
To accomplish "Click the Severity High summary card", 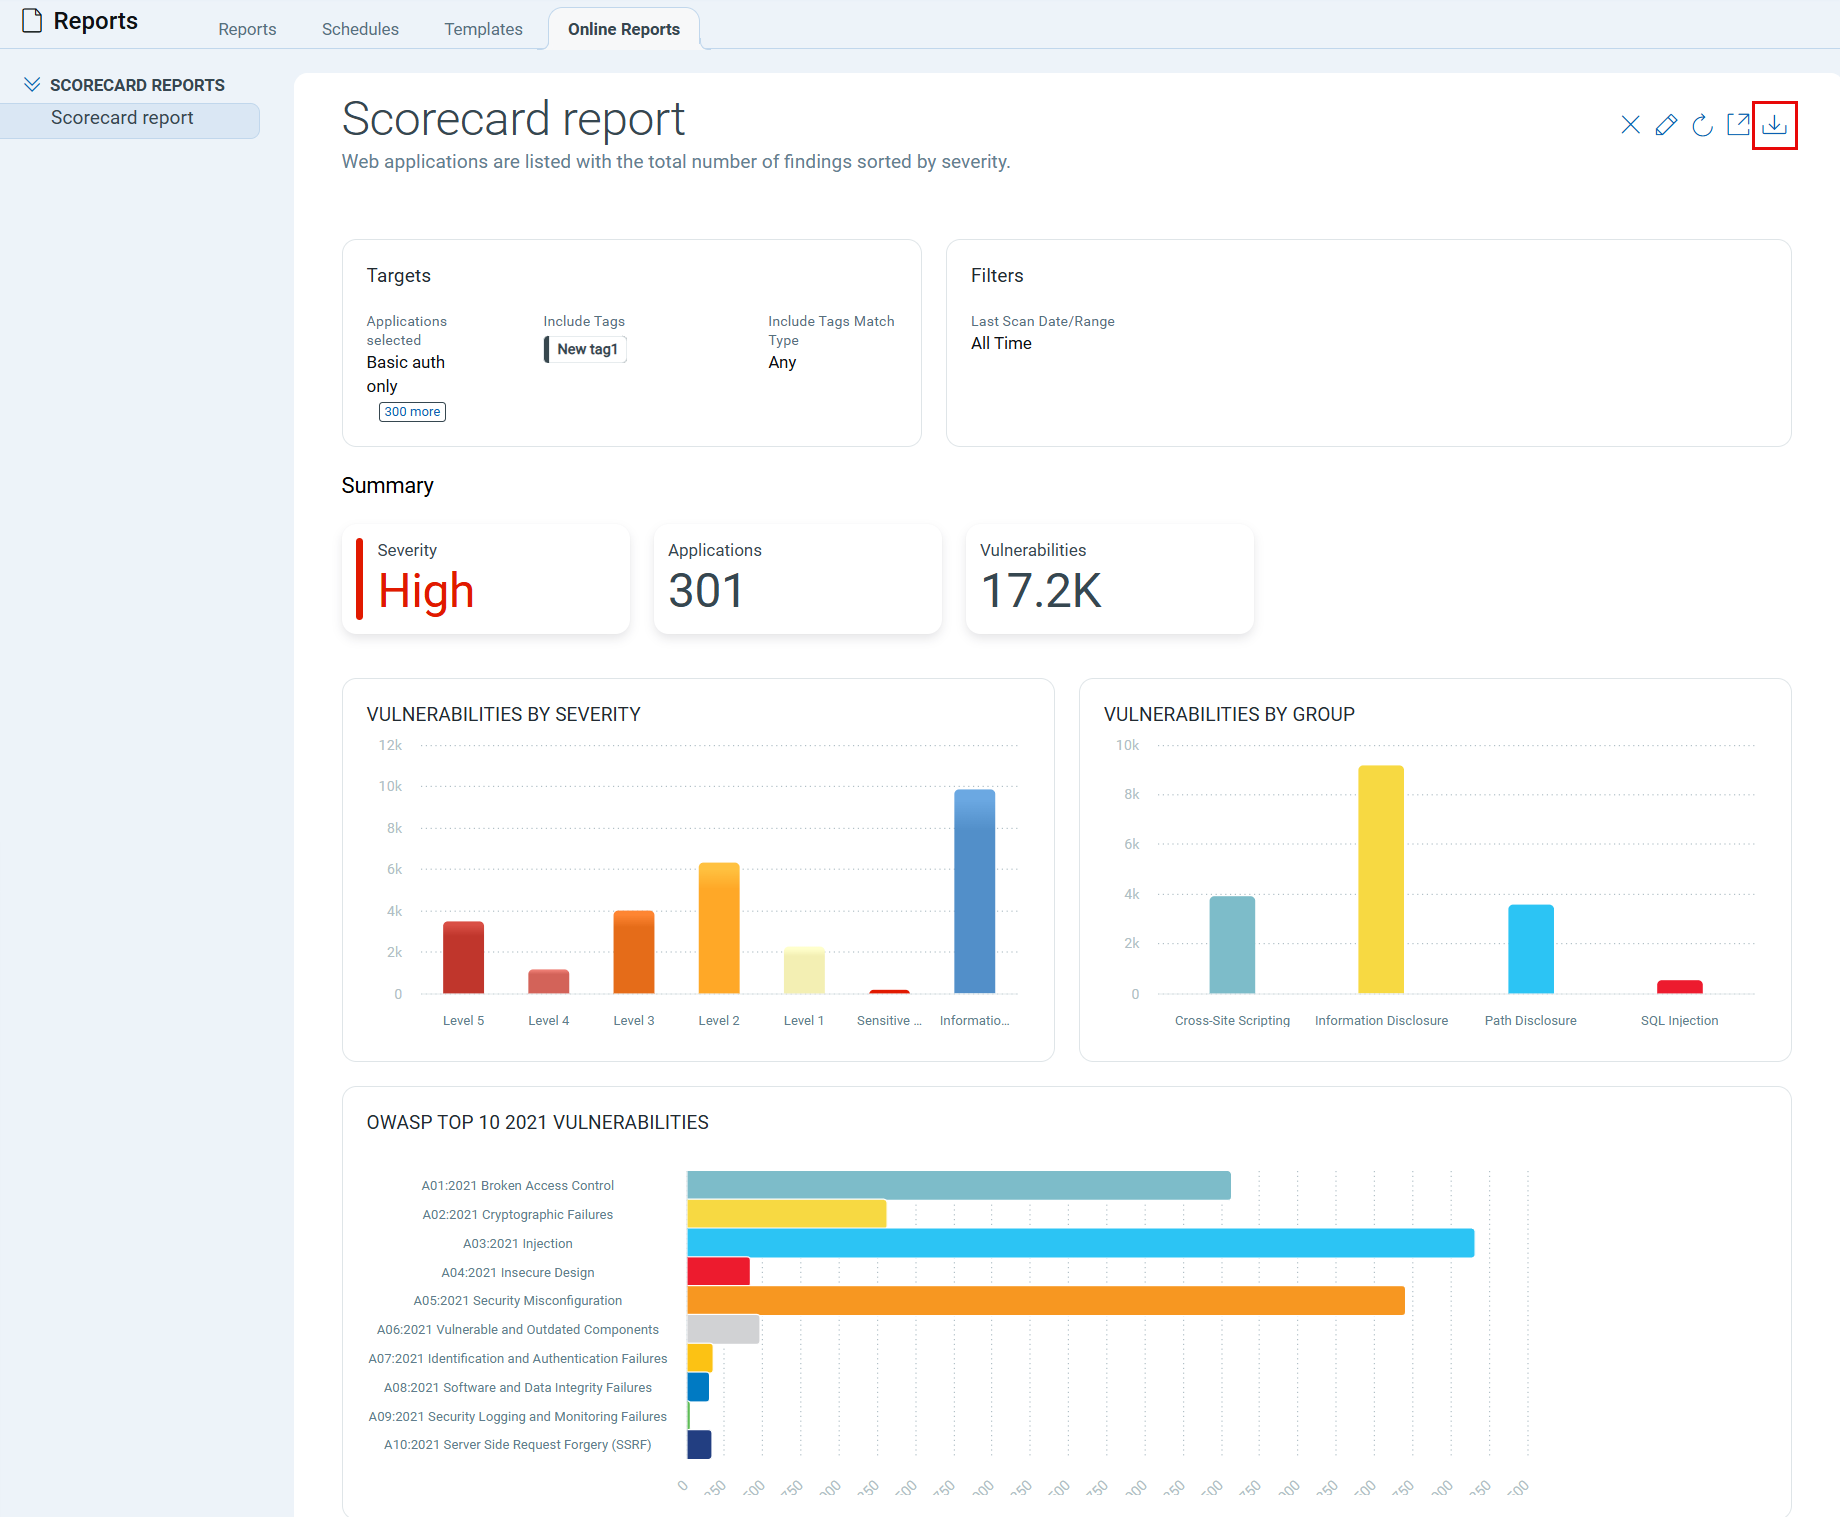I will pos(485,579).
